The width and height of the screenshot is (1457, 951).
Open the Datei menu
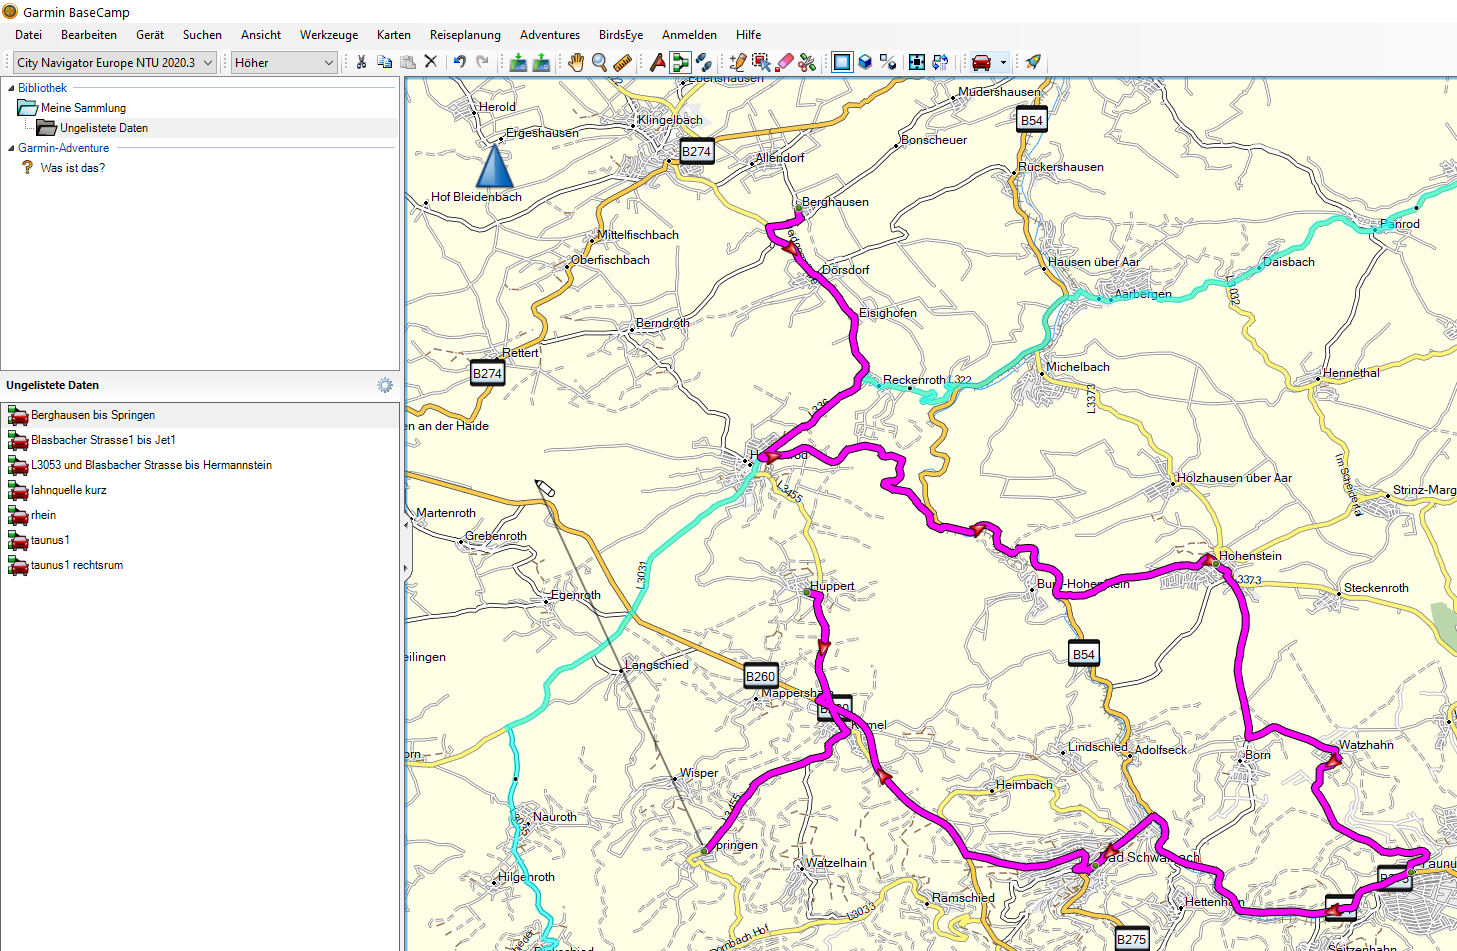coord(28,34)
